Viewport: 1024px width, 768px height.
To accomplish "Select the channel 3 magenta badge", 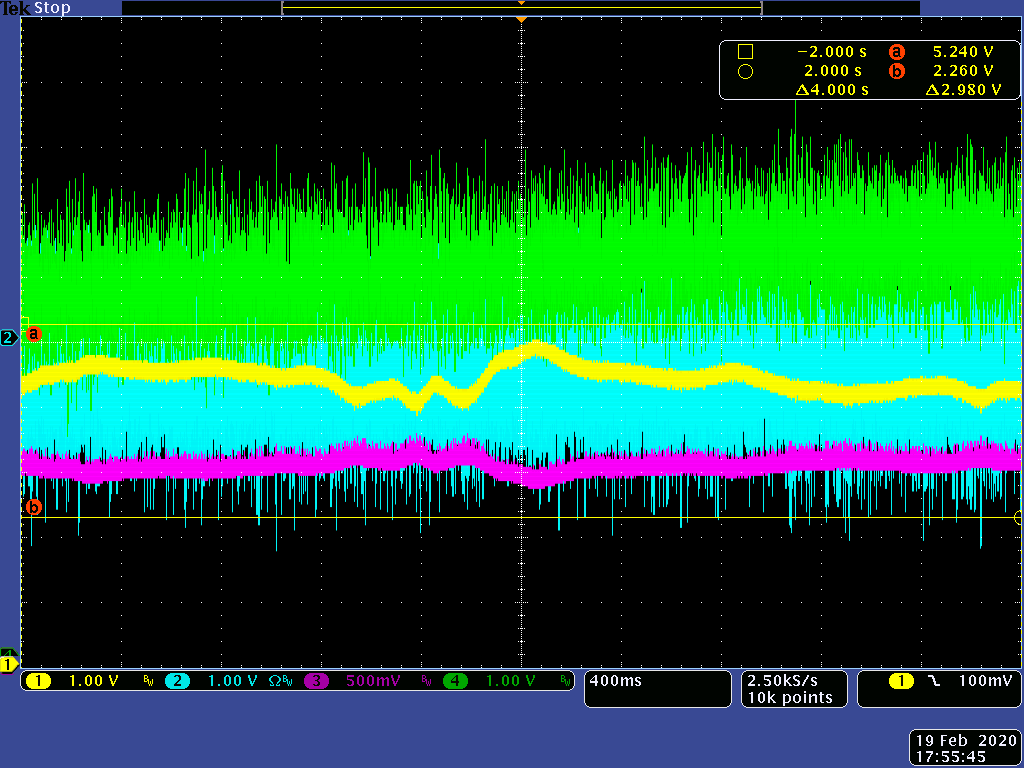I will (x=317, y=681).
